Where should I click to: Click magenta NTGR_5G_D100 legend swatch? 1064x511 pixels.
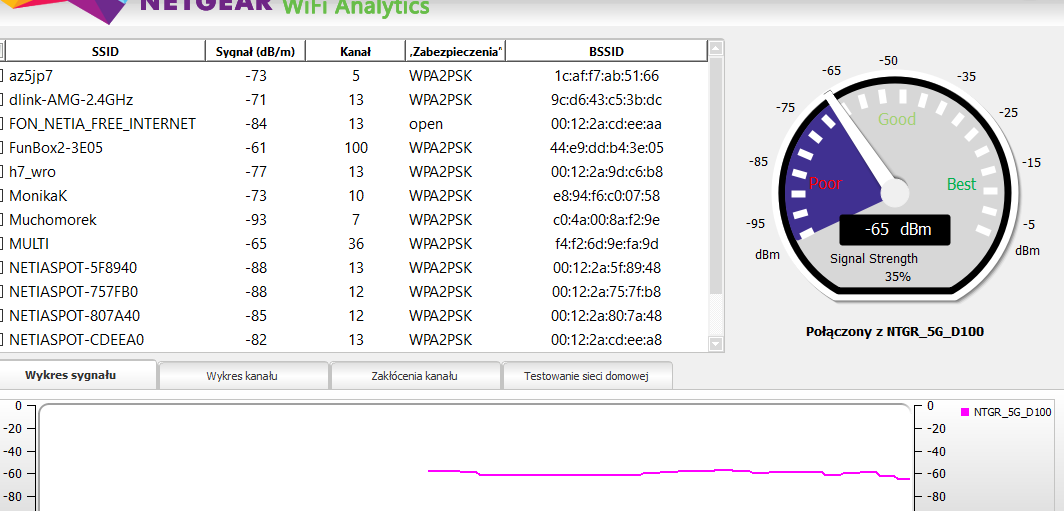[x=965, y=412]
